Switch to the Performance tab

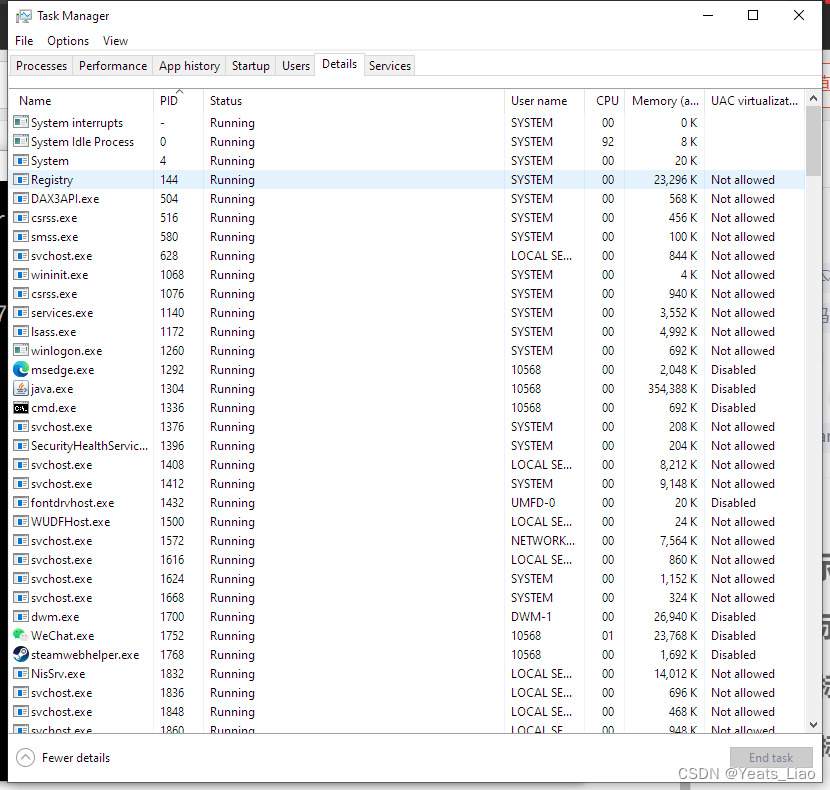[112, 65]
